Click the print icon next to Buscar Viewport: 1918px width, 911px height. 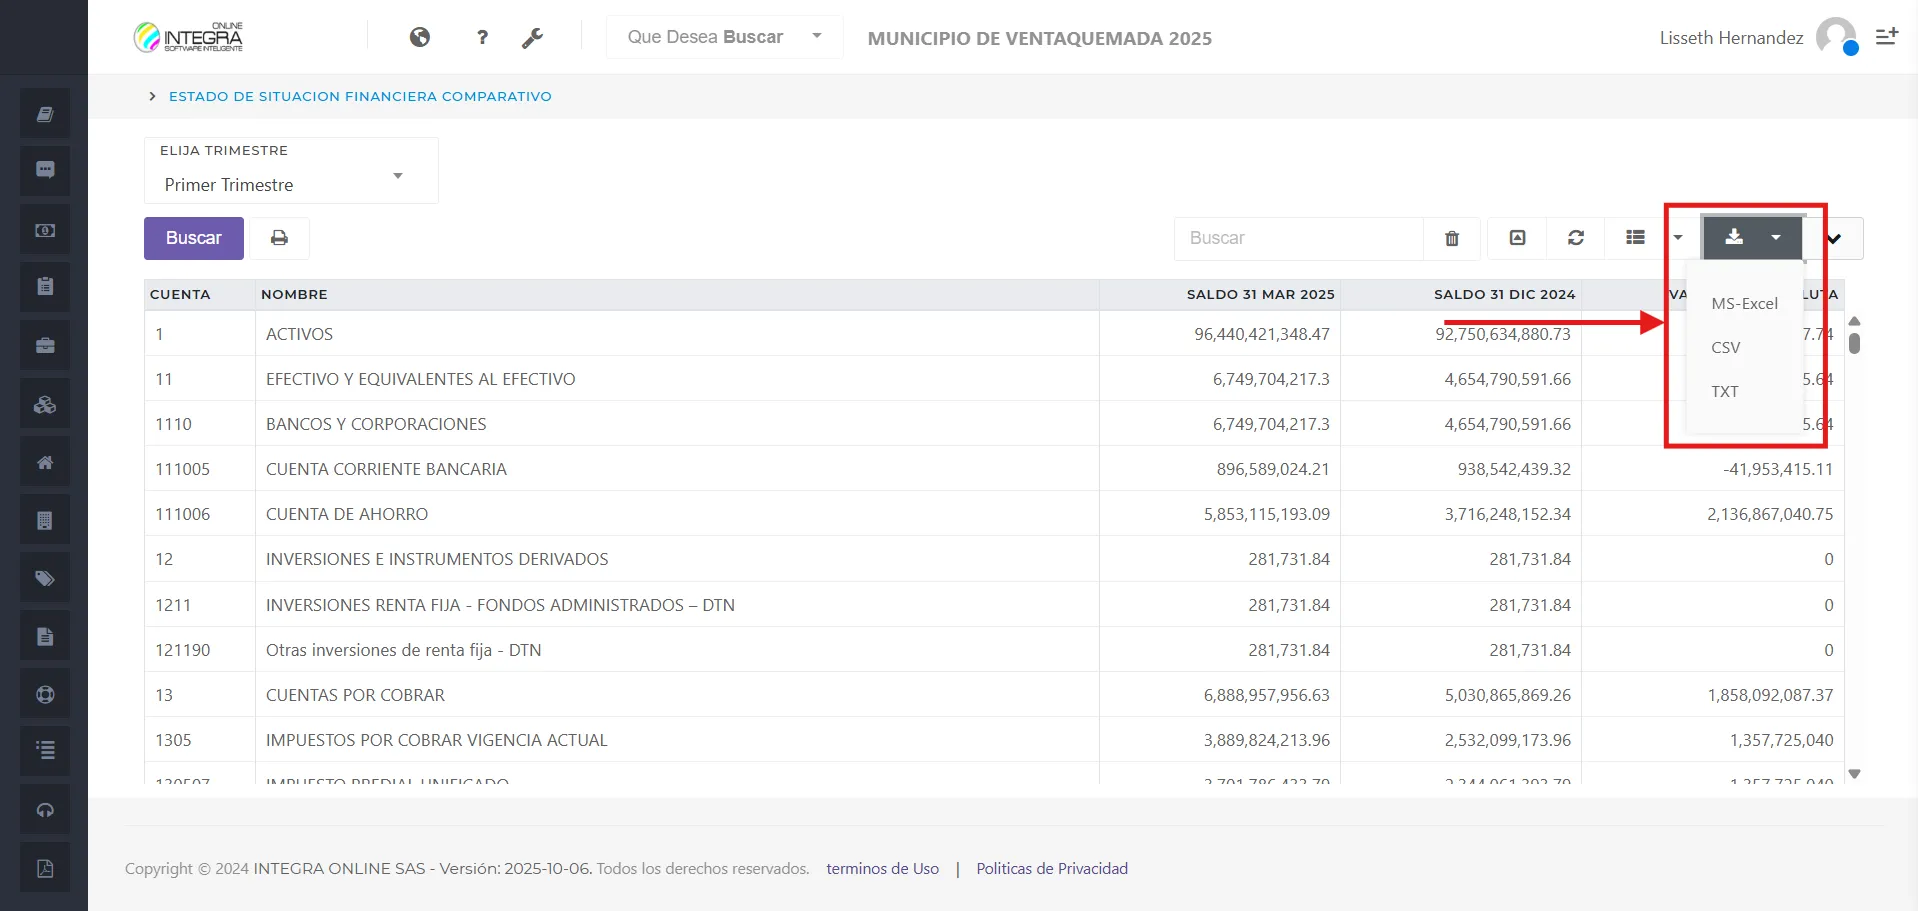279,238
